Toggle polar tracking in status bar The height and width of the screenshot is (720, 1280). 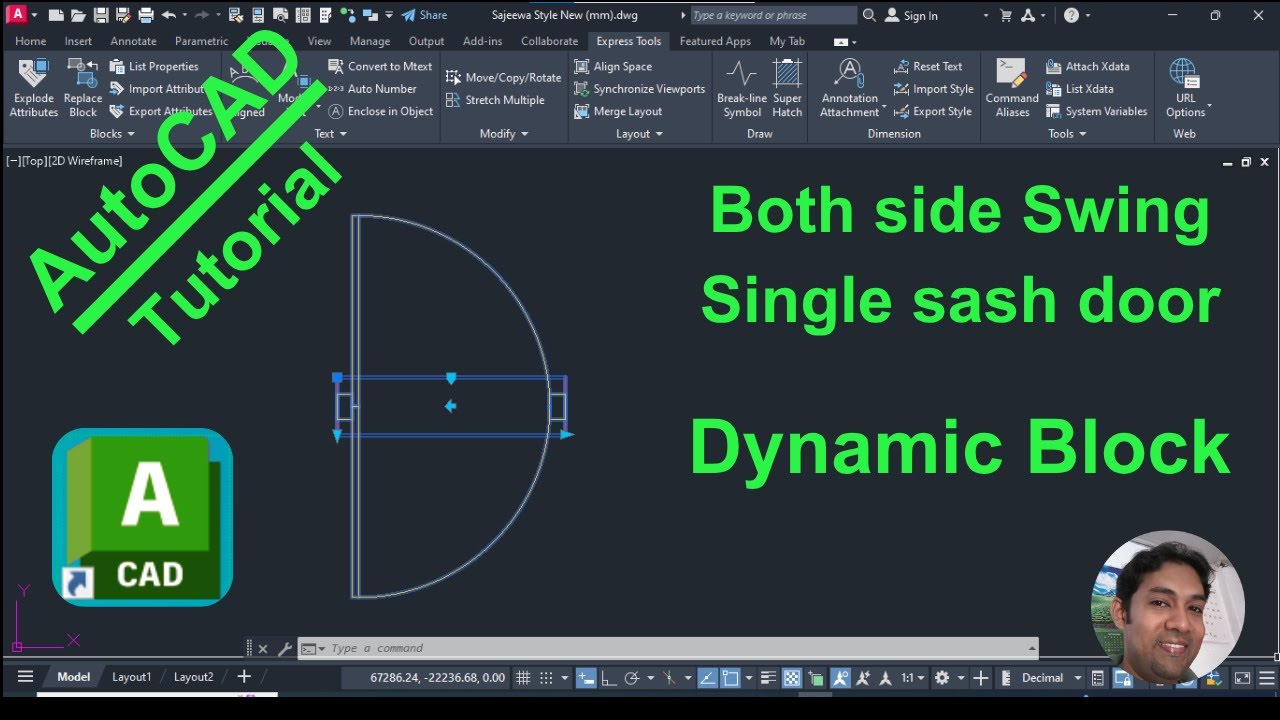[631, 678]
